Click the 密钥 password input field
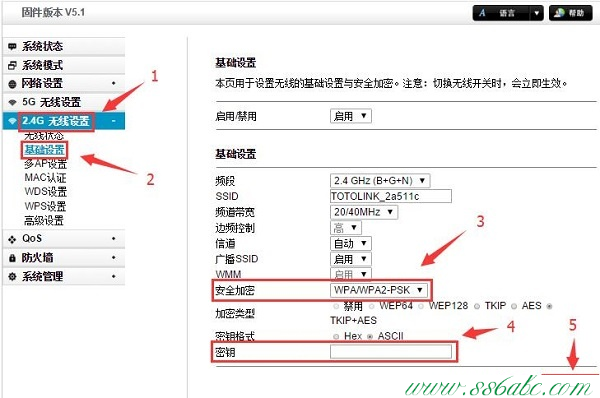The image size is (600, 398). (x=391, y=351)
